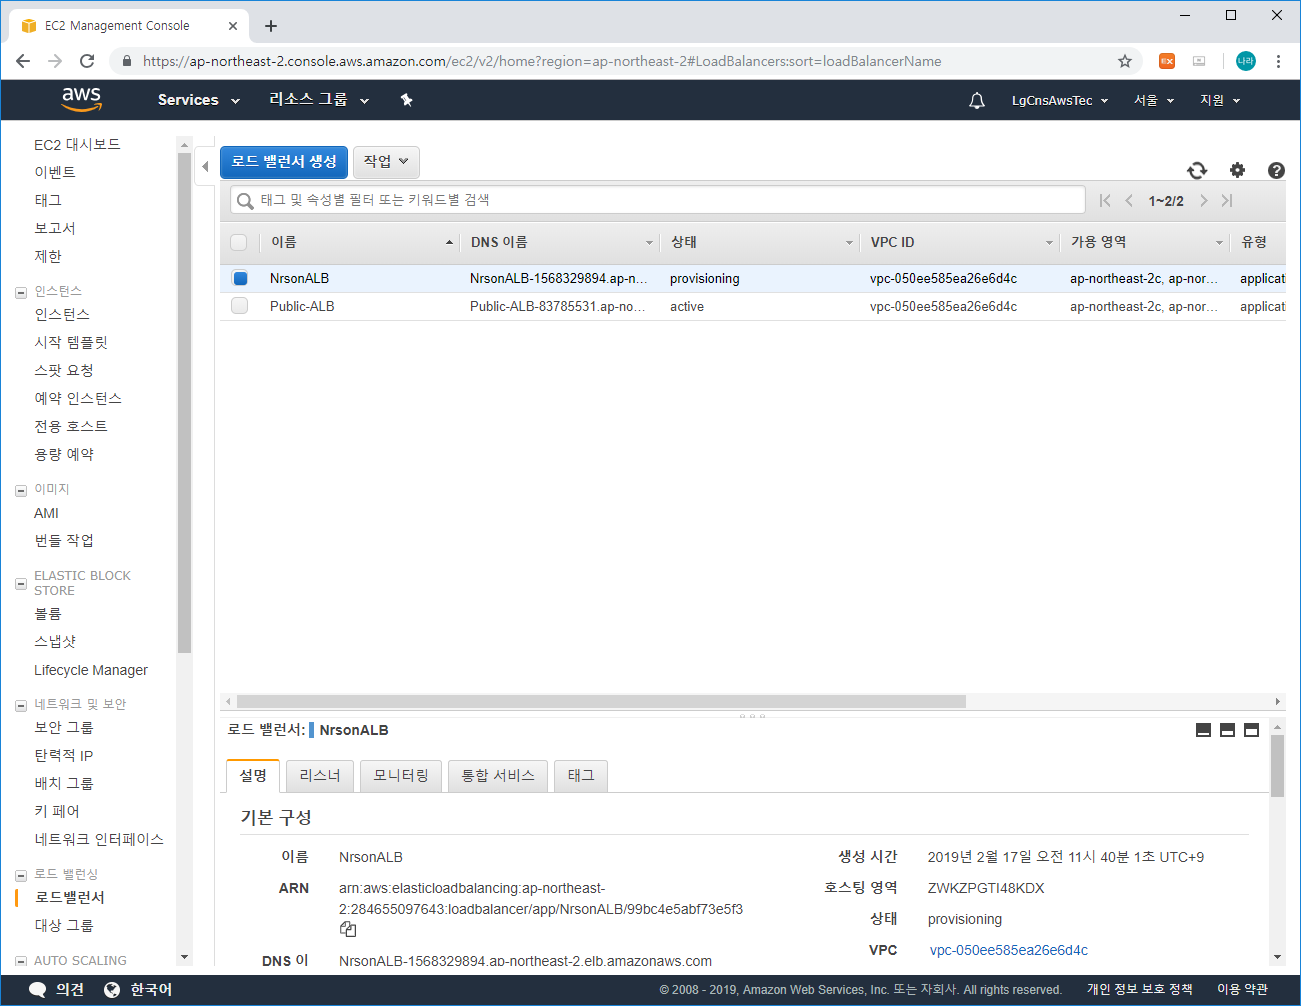Open 대상 그룹 in sidebar
The image size is (1301, 1006).
(64, 926)
